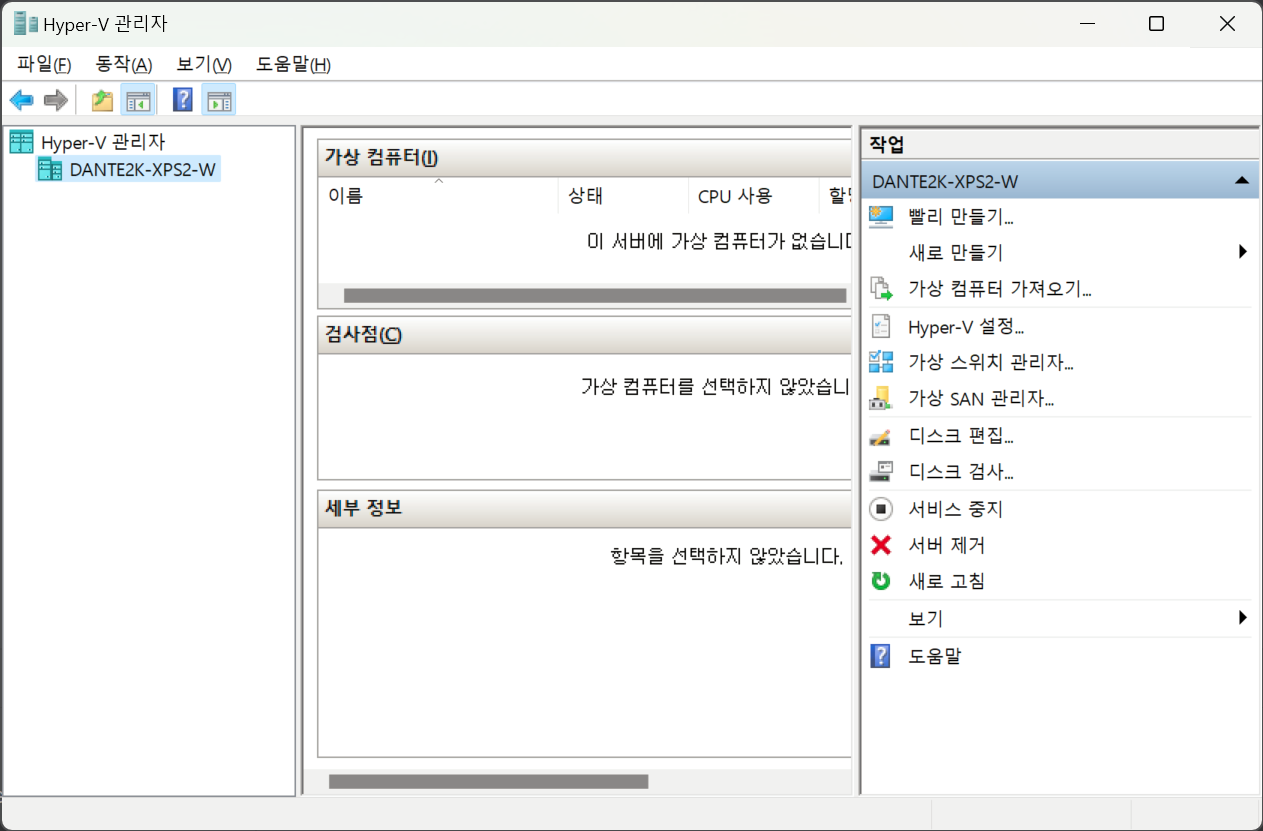Screen dimensions: 1263x831
Task: Click the 빨리 만들기 monitor icon
Action: [x=881, y=216]
